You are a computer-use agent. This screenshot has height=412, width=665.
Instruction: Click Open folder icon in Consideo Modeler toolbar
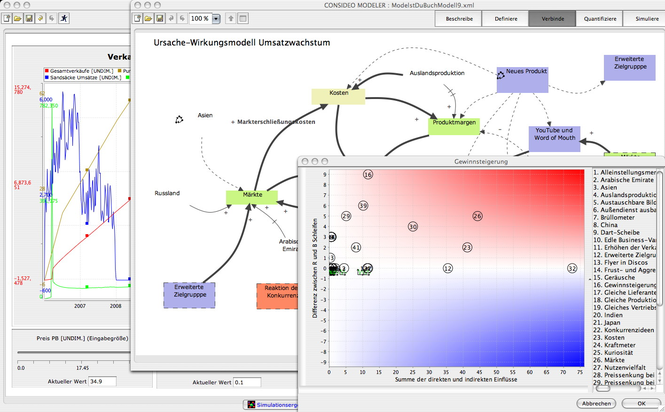tap(148, 19)
